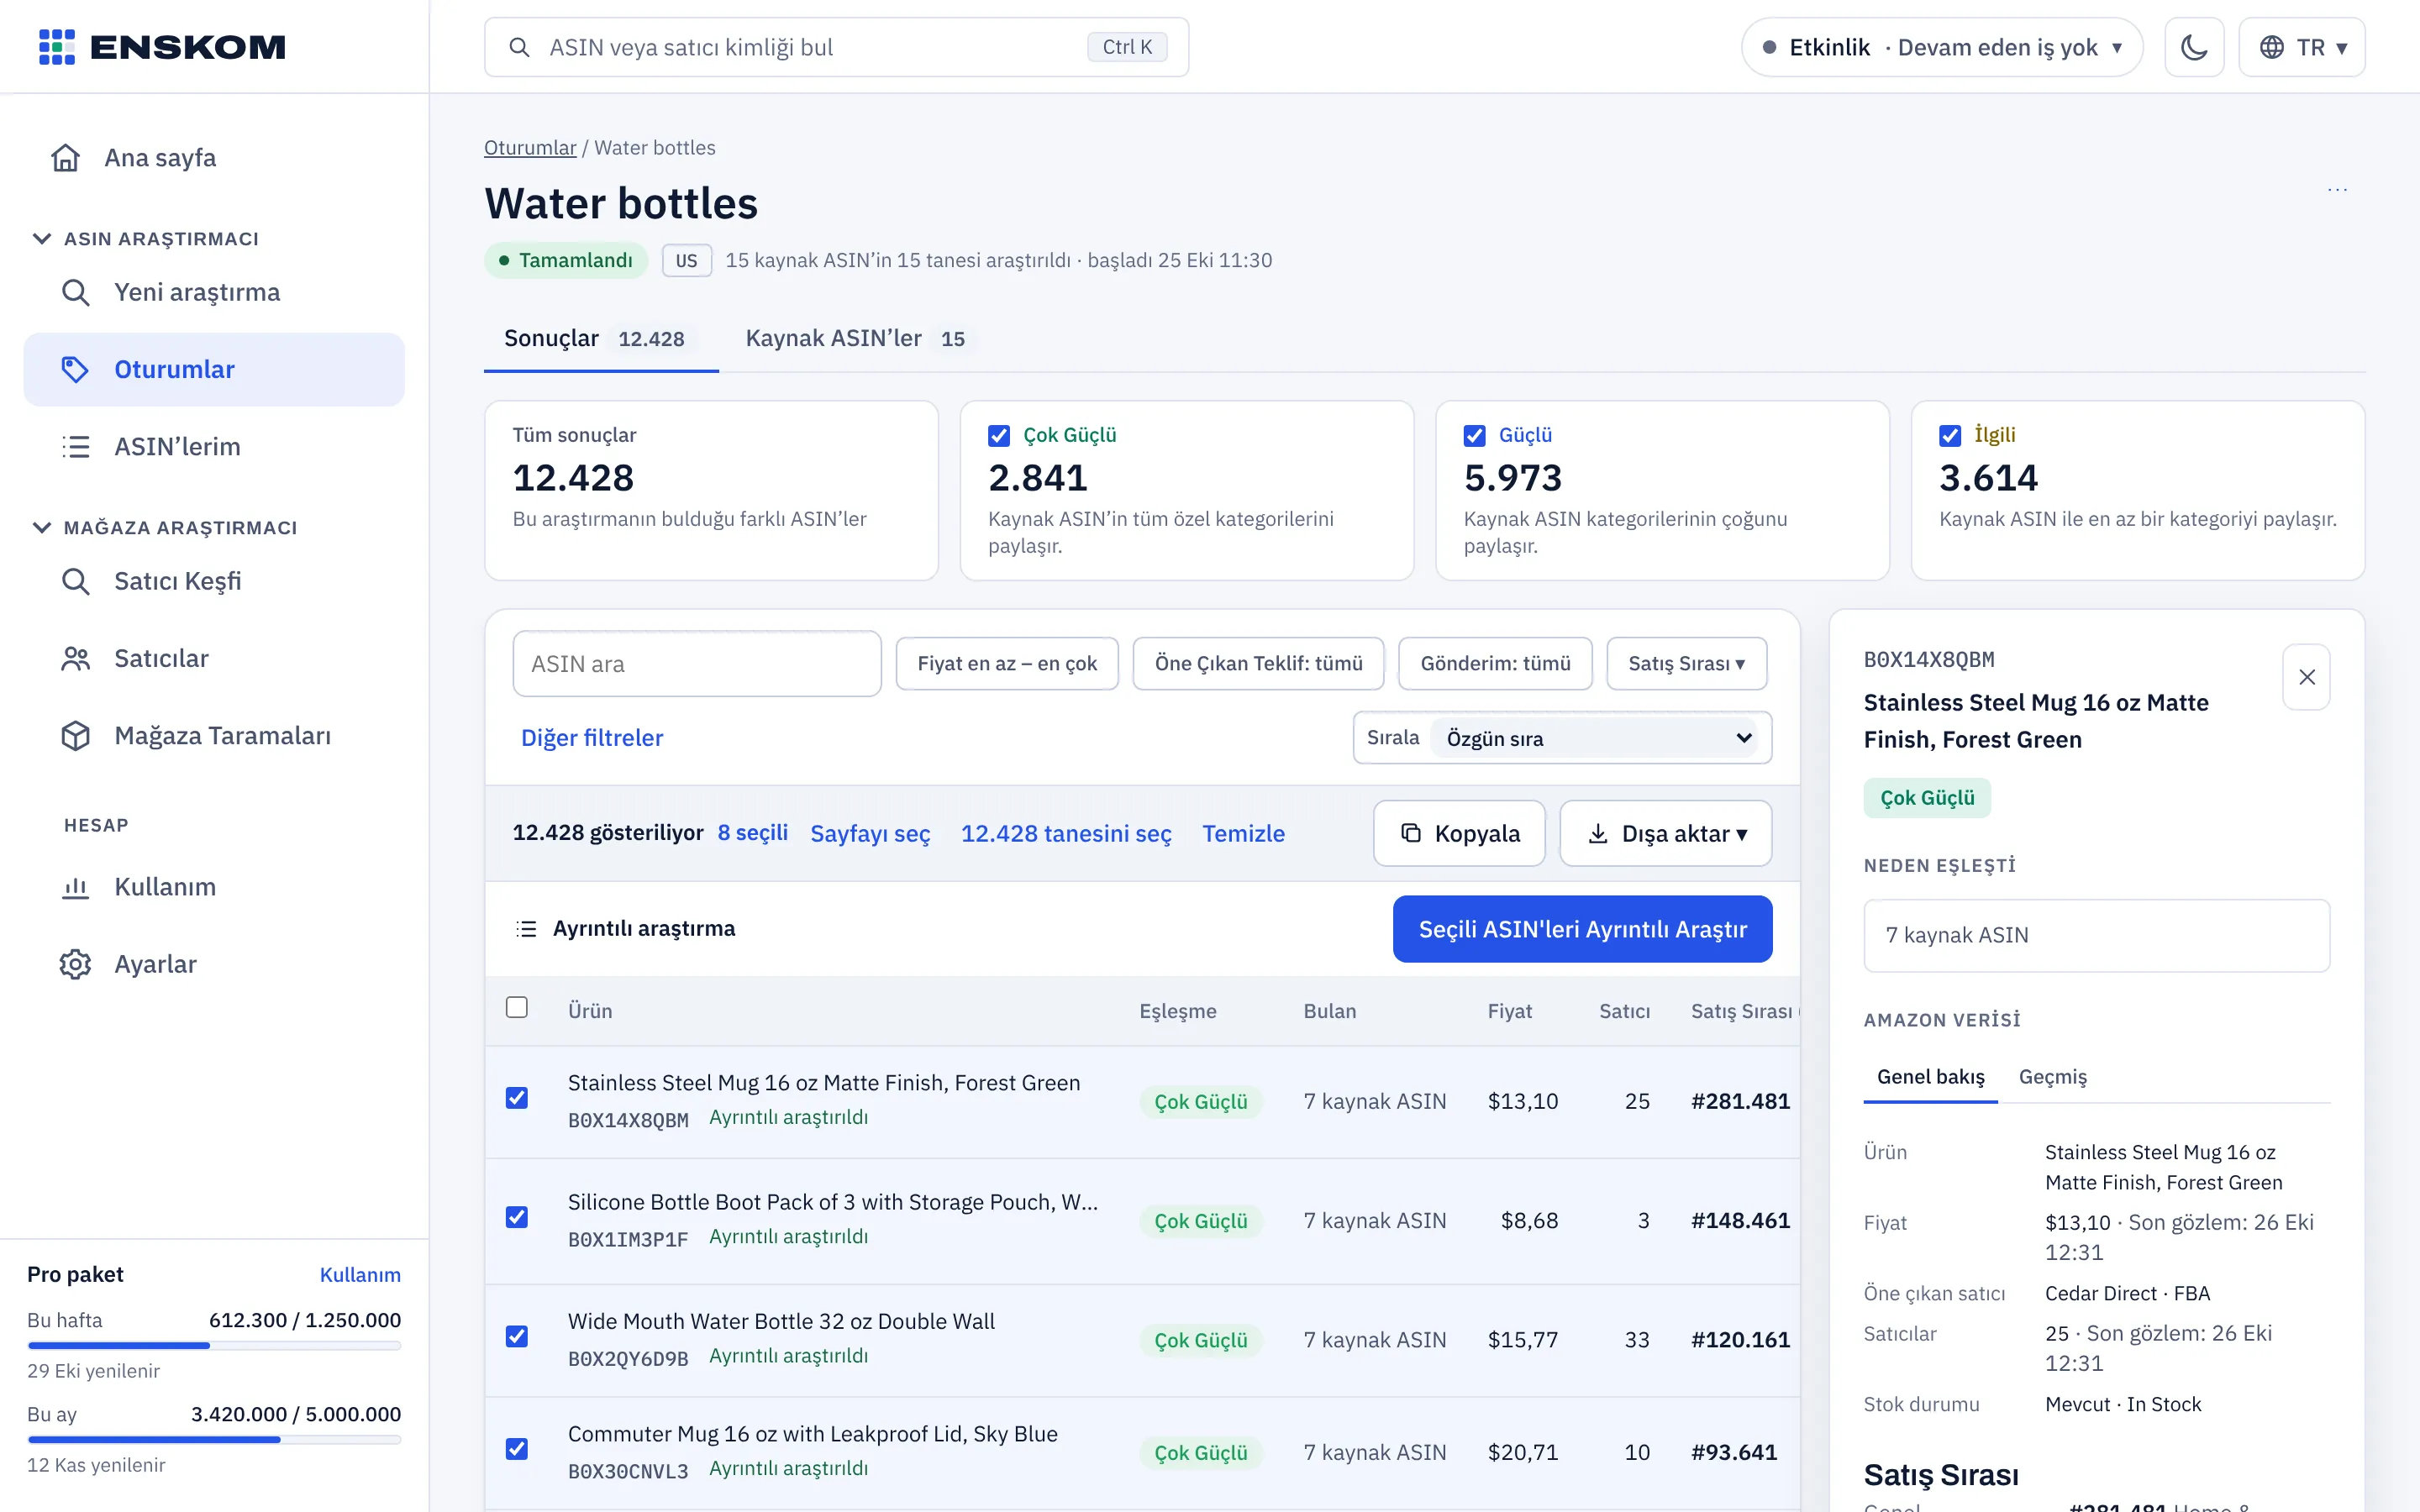Click the Ayrıntılı araştırma list icon

pos(526,929)
